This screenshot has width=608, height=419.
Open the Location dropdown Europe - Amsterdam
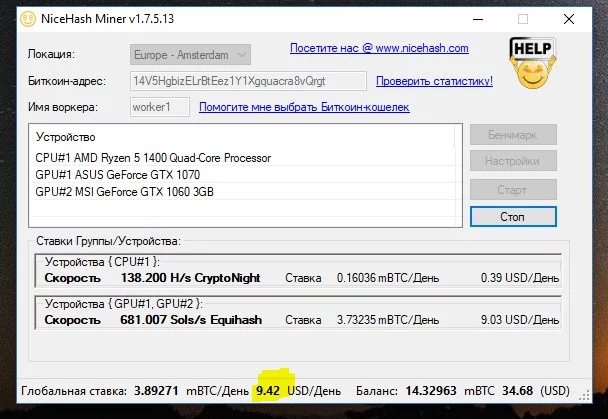point(190,55)
